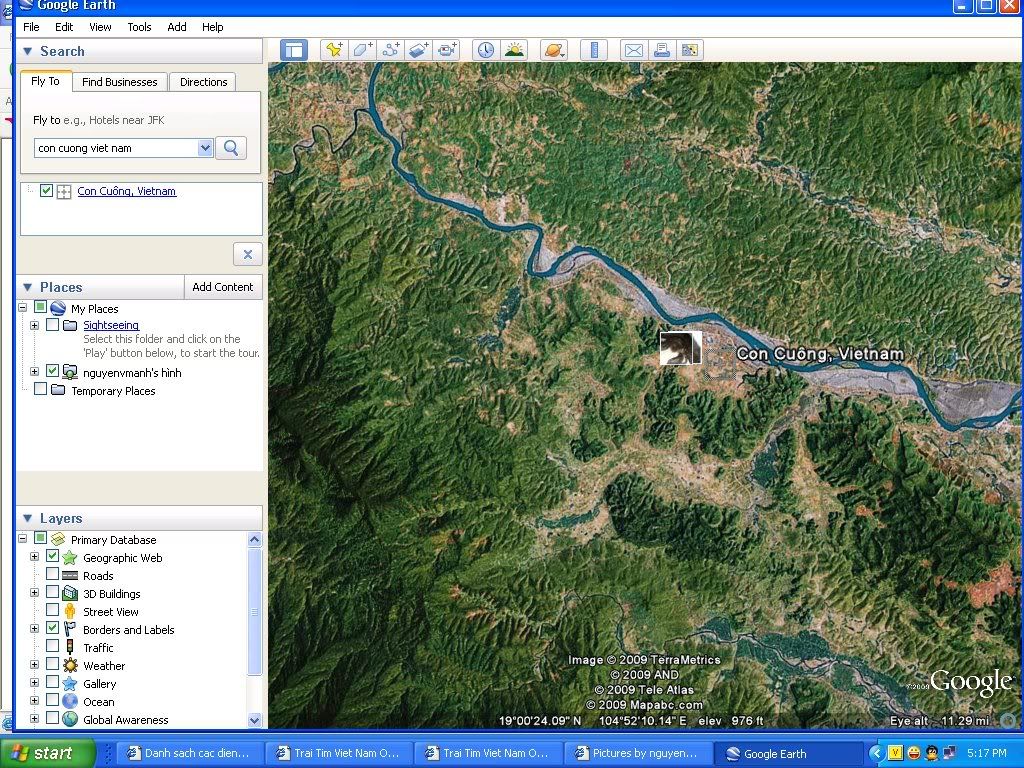Viewport: 1024px width, 768px height.
Task: Toggle the sidebar panel button
Action: (x=294, y=50)
